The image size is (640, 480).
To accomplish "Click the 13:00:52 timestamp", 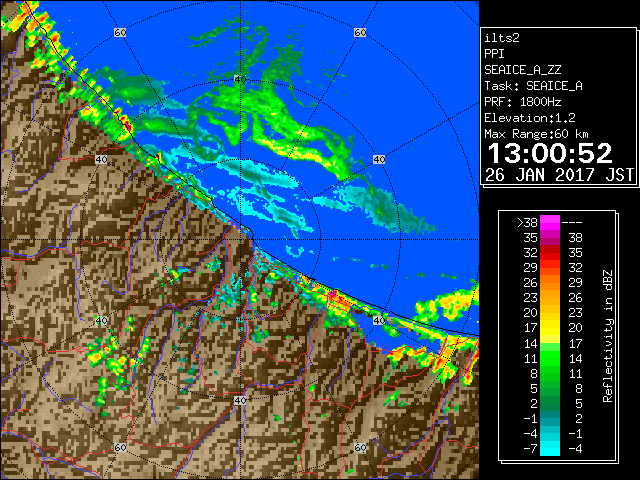I will click(550, 153).
